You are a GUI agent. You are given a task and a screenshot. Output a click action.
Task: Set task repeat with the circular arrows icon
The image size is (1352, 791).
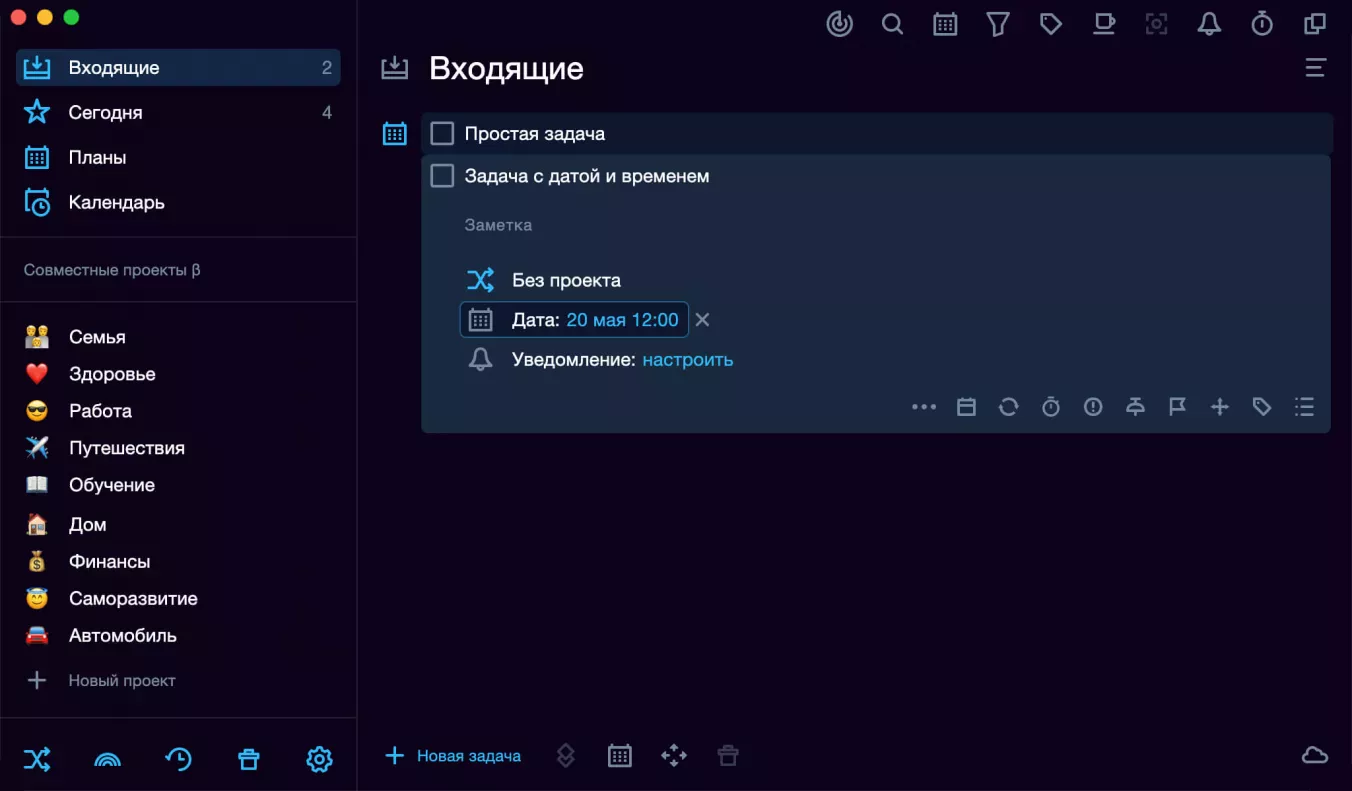[x=1008, y=407]
